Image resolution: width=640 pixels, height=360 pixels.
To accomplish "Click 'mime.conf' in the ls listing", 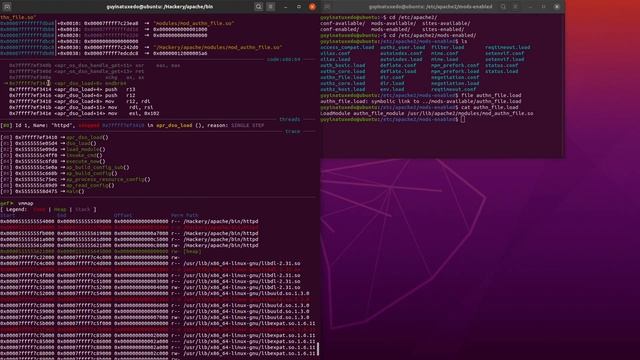I will pos(445,53).
